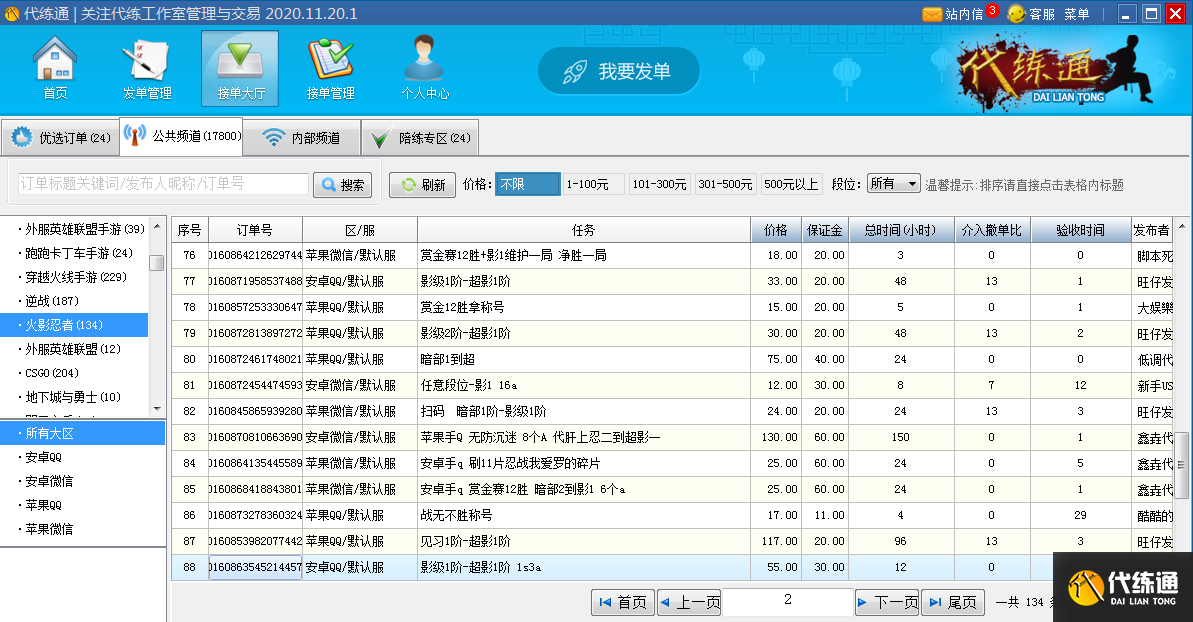Select the 不限 price filter
The width and height of the screenshot is (1193, 622).
[x=527, y=184]
